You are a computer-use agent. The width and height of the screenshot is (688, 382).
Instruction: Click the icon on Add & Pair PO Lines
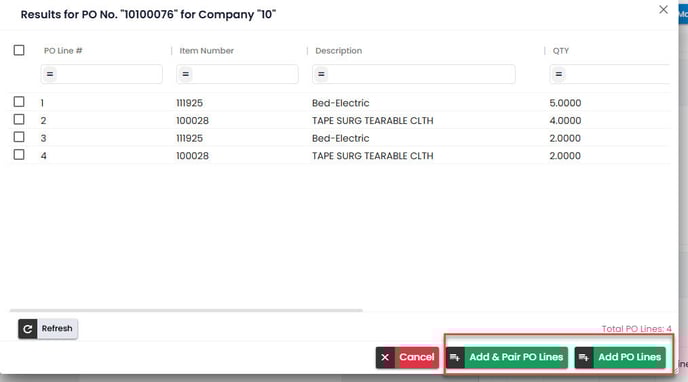pyautogui.click(x=455, y=357)
